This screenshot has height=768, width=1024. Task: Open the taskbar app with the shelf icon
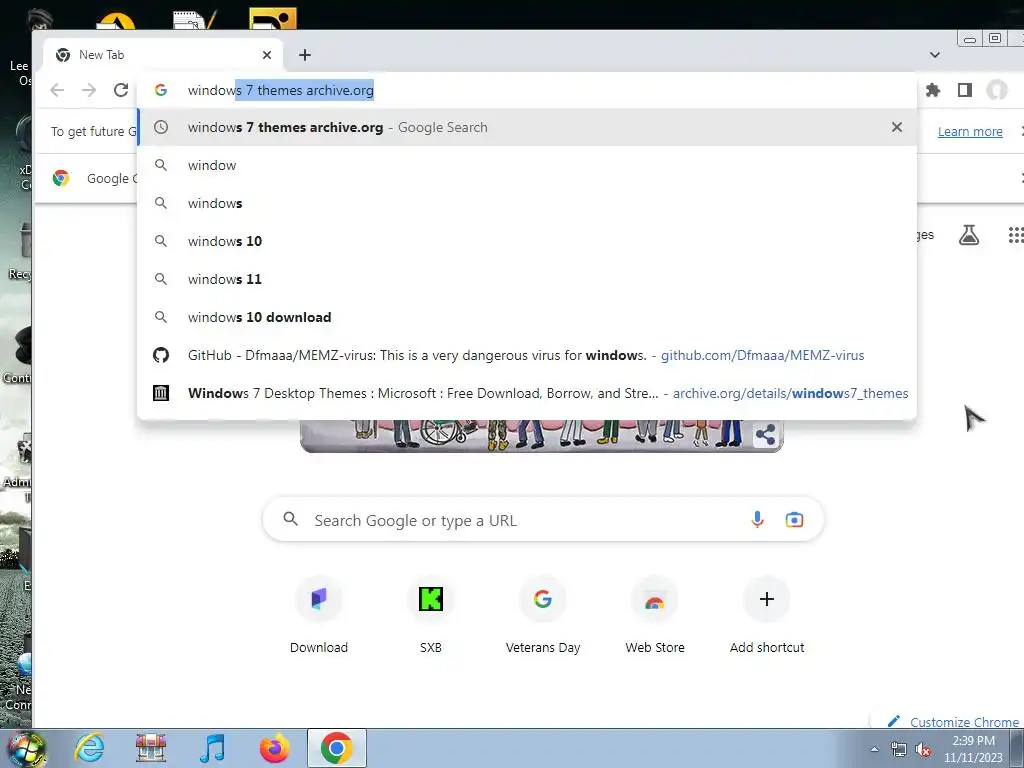tap(151, 748)
